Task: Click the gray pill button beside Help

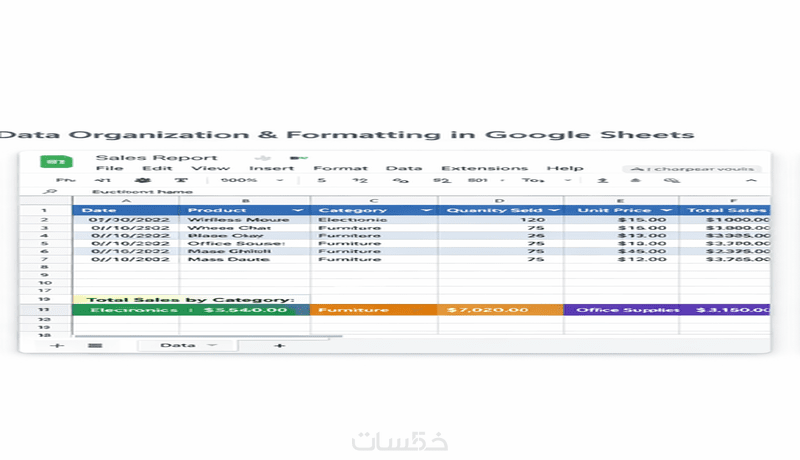Action: tap(692, 169)
